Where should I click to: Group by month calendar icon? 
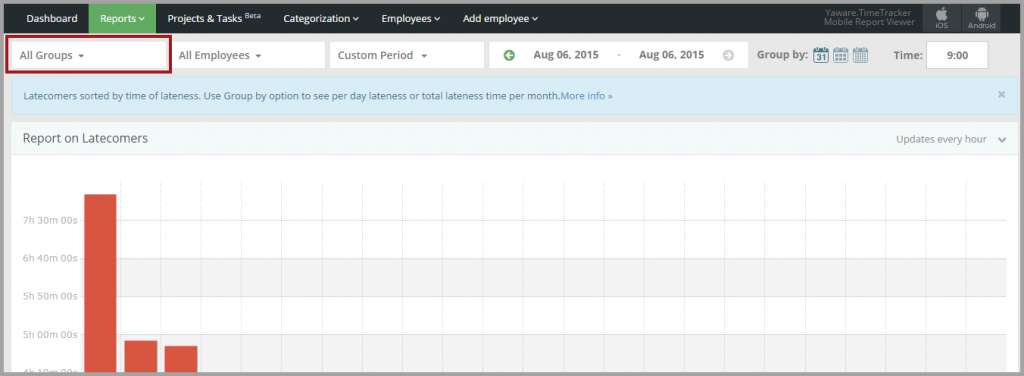861,55
